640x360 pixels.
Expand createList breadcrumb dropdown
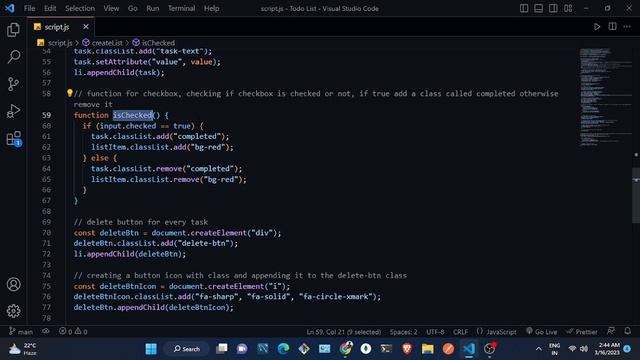pyautogui.click(x=102, y=42)
